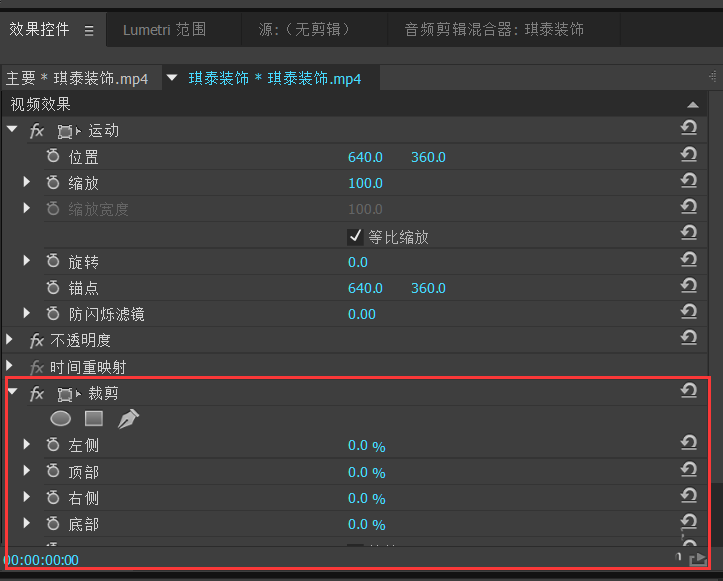Toggle the 防闪烁滤镜 stopwatch animation
This screenshot has height=581, width=723.
click(53, 313)
